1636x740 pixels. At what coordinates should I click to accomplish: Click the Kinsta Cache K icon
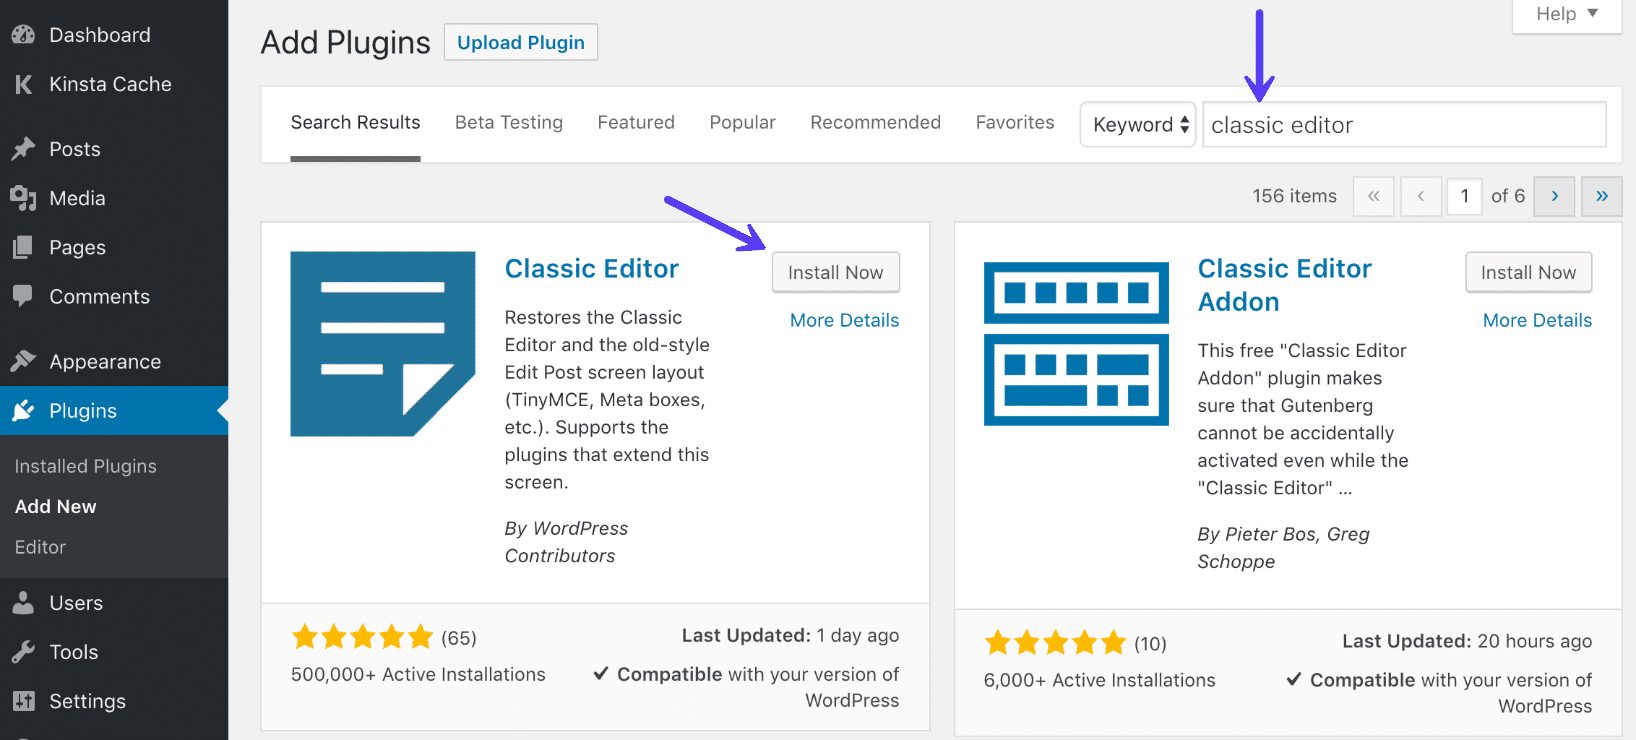pos(23,85)
